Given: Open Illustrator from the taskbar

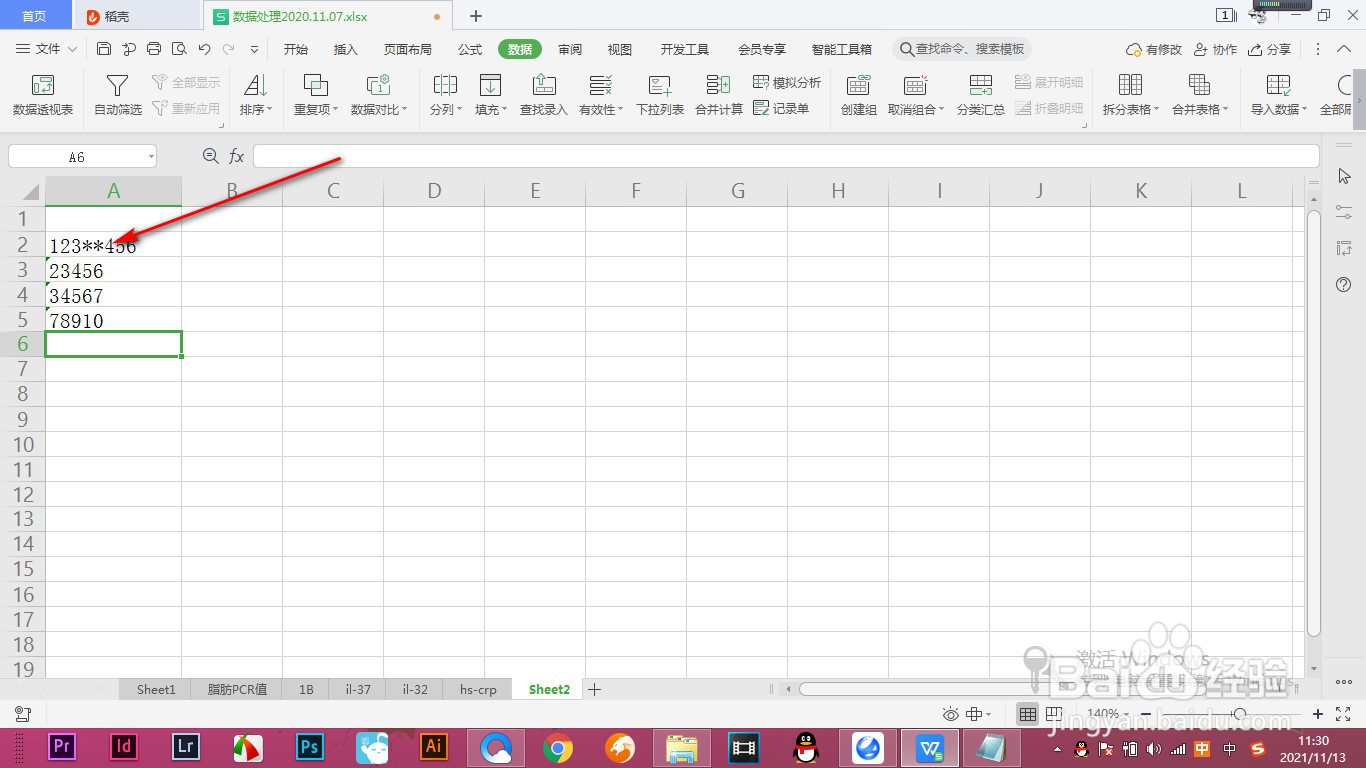Looking at the screenshot, I should click(433, 747).
